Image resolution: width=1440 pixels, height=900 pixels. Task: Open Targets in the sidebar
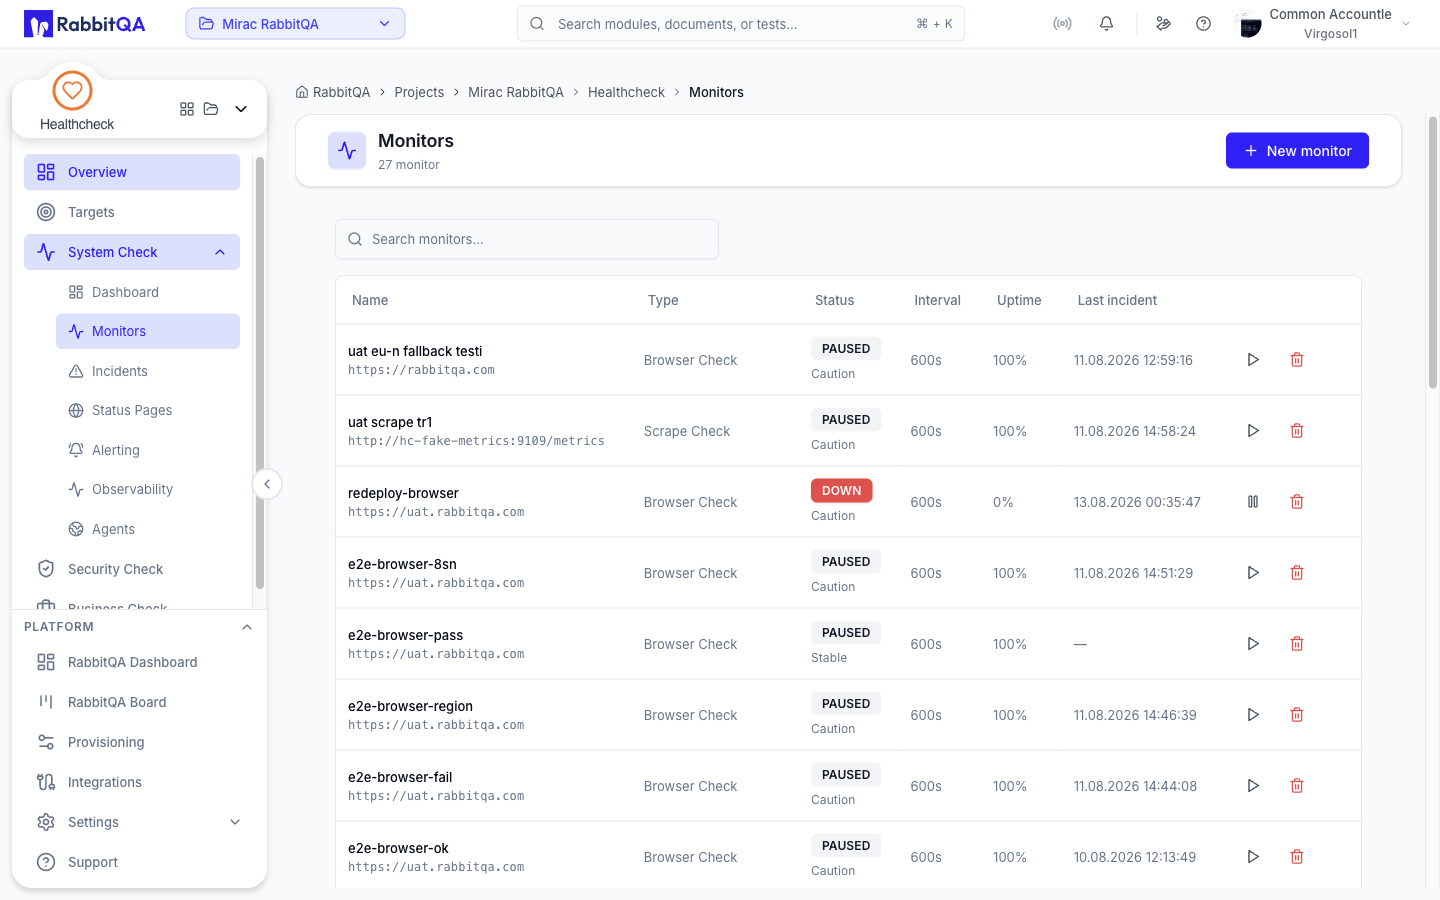132,212
